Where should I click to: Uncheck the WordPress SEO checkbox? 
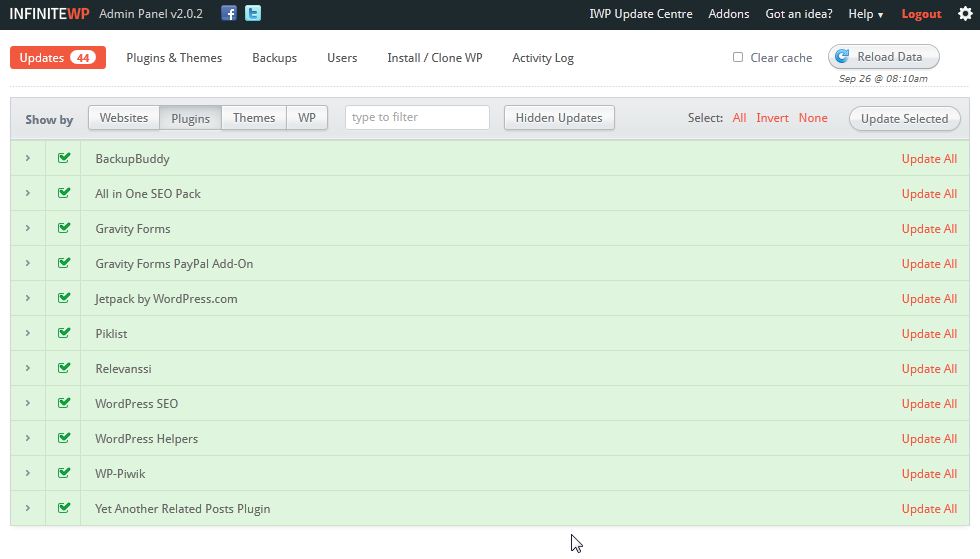(x=64, y=403)
